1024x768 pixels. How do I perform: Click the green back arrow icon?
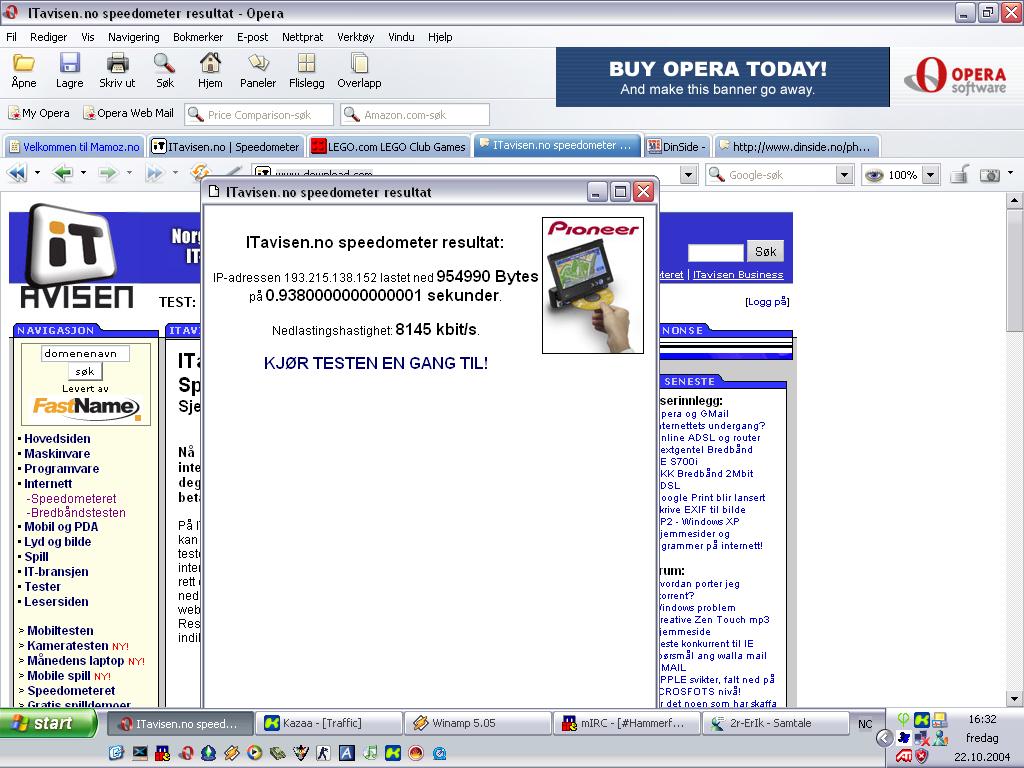(63, 174)
